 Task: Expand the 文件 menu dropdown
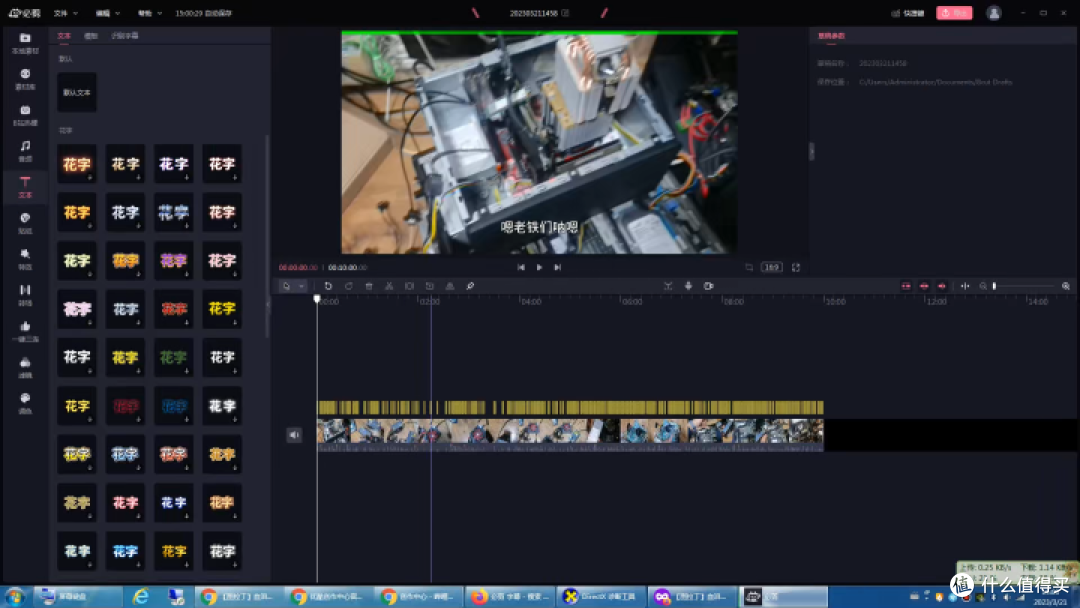(66, 13)
